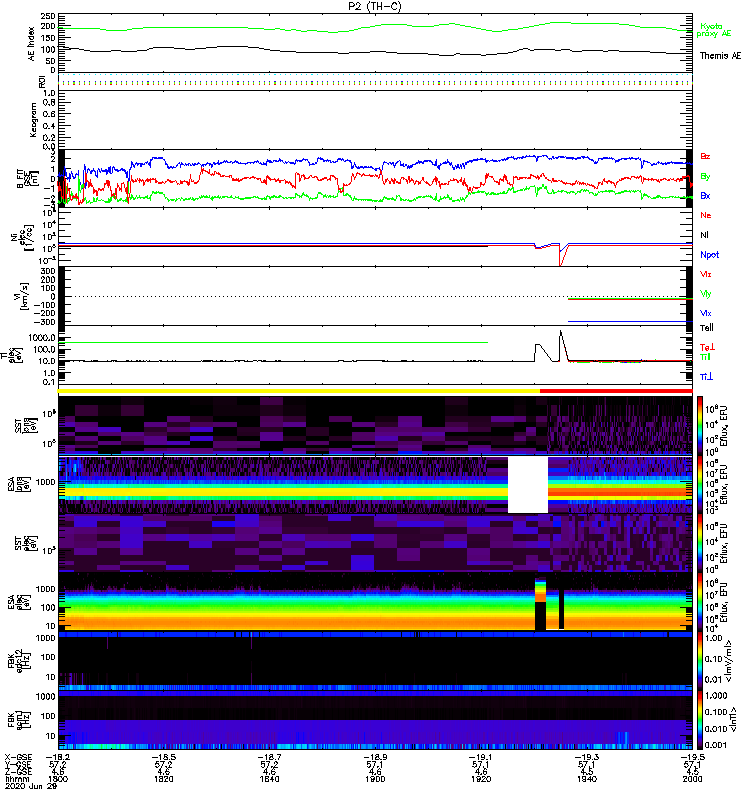Click the black Tell legend label
750x800 pixels.
pyautogui.click(x=707, y=328)
